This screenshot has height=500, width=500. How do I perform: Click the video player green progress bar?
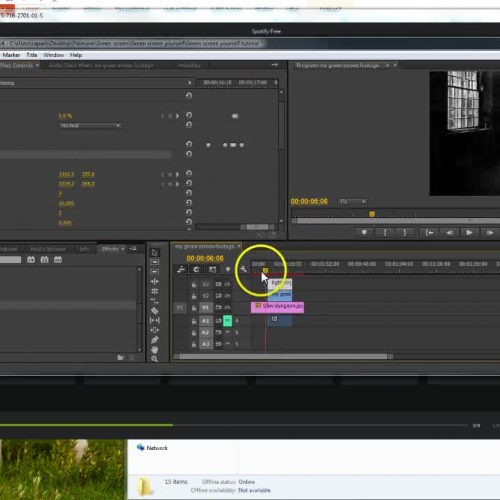[x=86, y=425]
